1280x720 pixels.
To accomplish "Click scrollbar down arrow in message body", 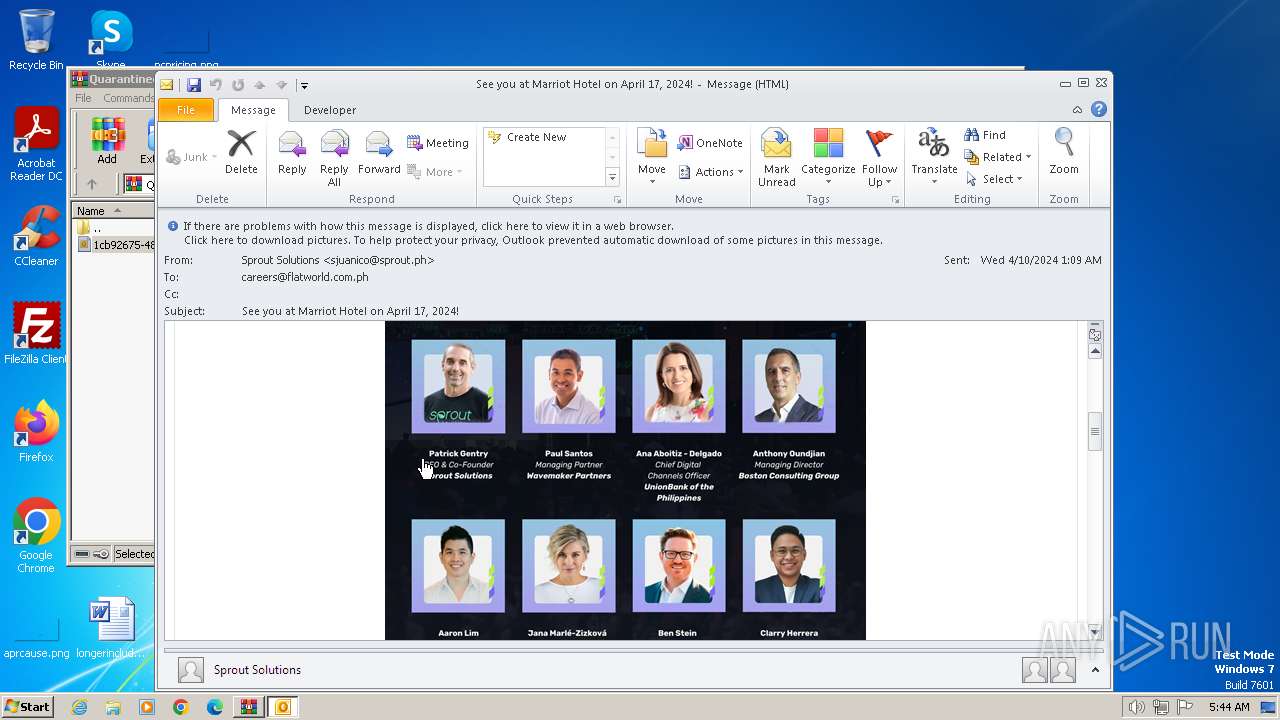I will [x=1095, y=632].
